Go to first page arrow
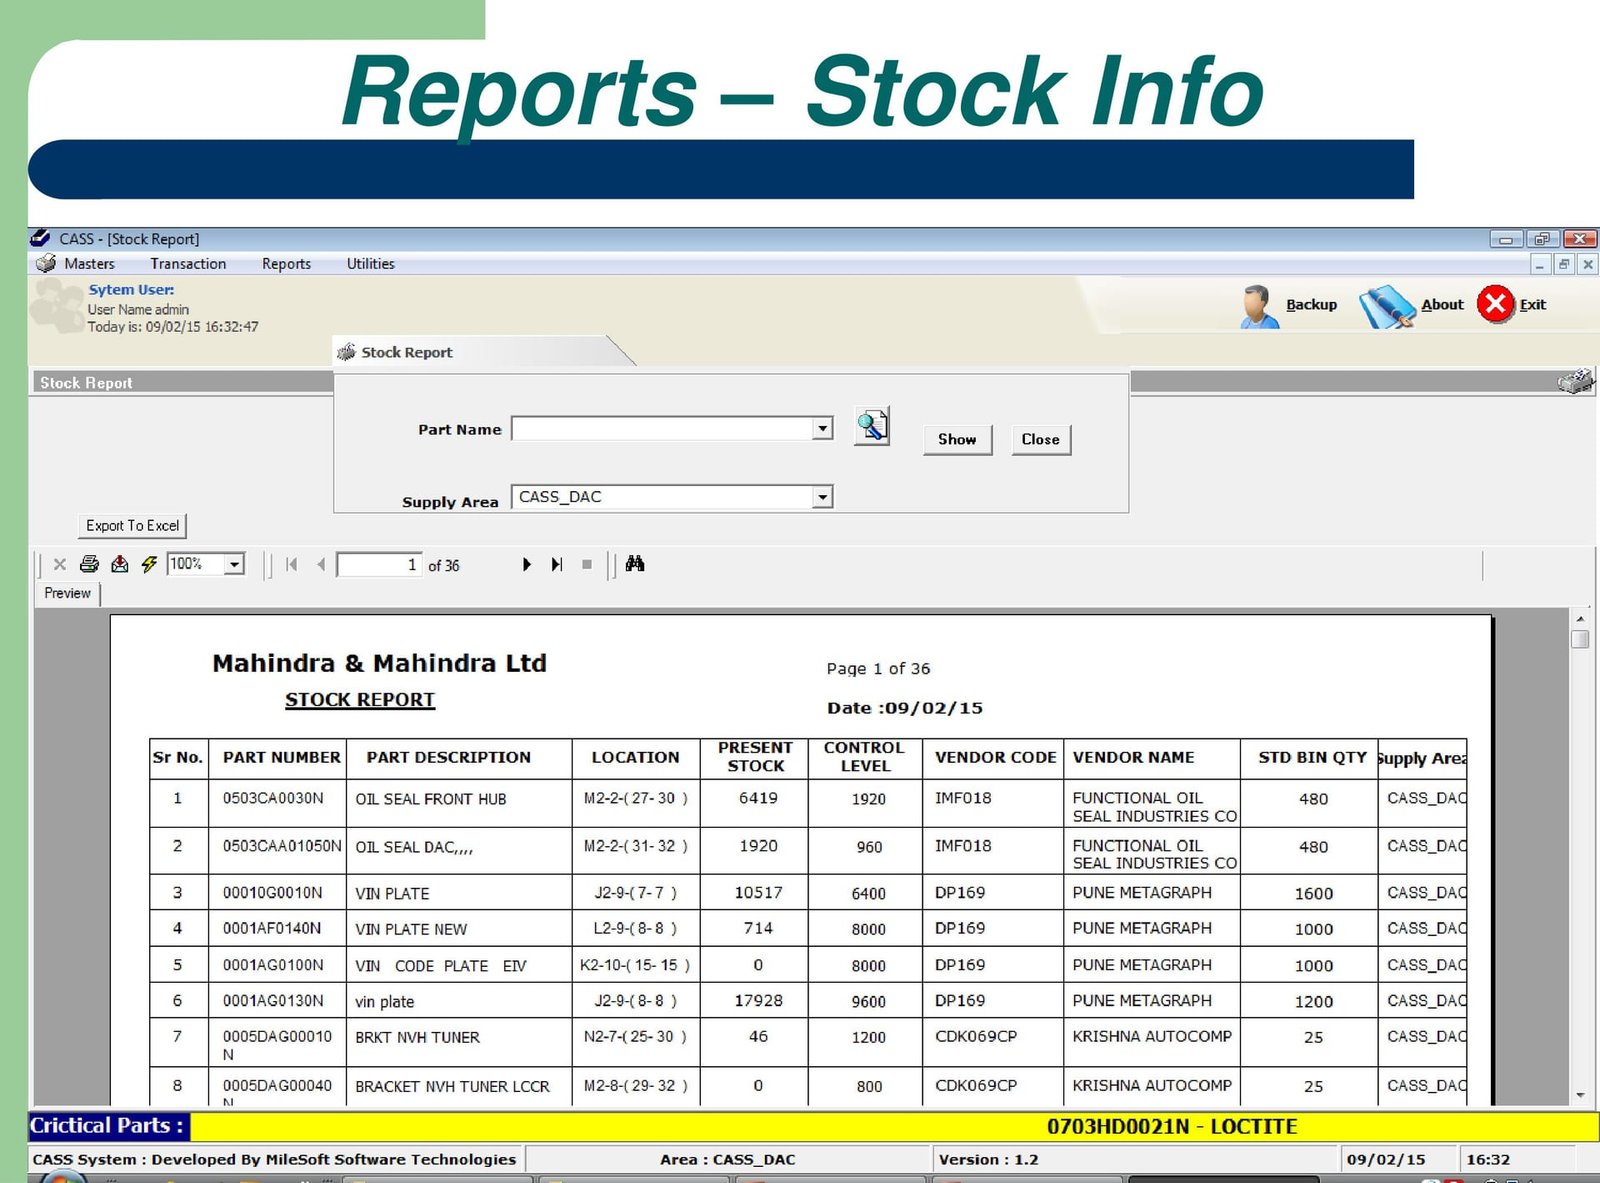The image size is (1600, 1183). 291,564
